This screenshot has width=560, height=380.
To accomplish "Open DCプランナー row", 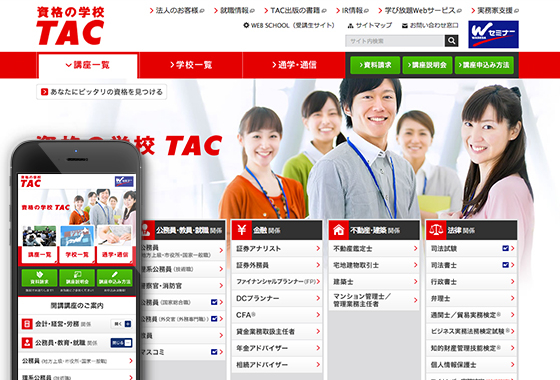I will (x=277, y=298).
